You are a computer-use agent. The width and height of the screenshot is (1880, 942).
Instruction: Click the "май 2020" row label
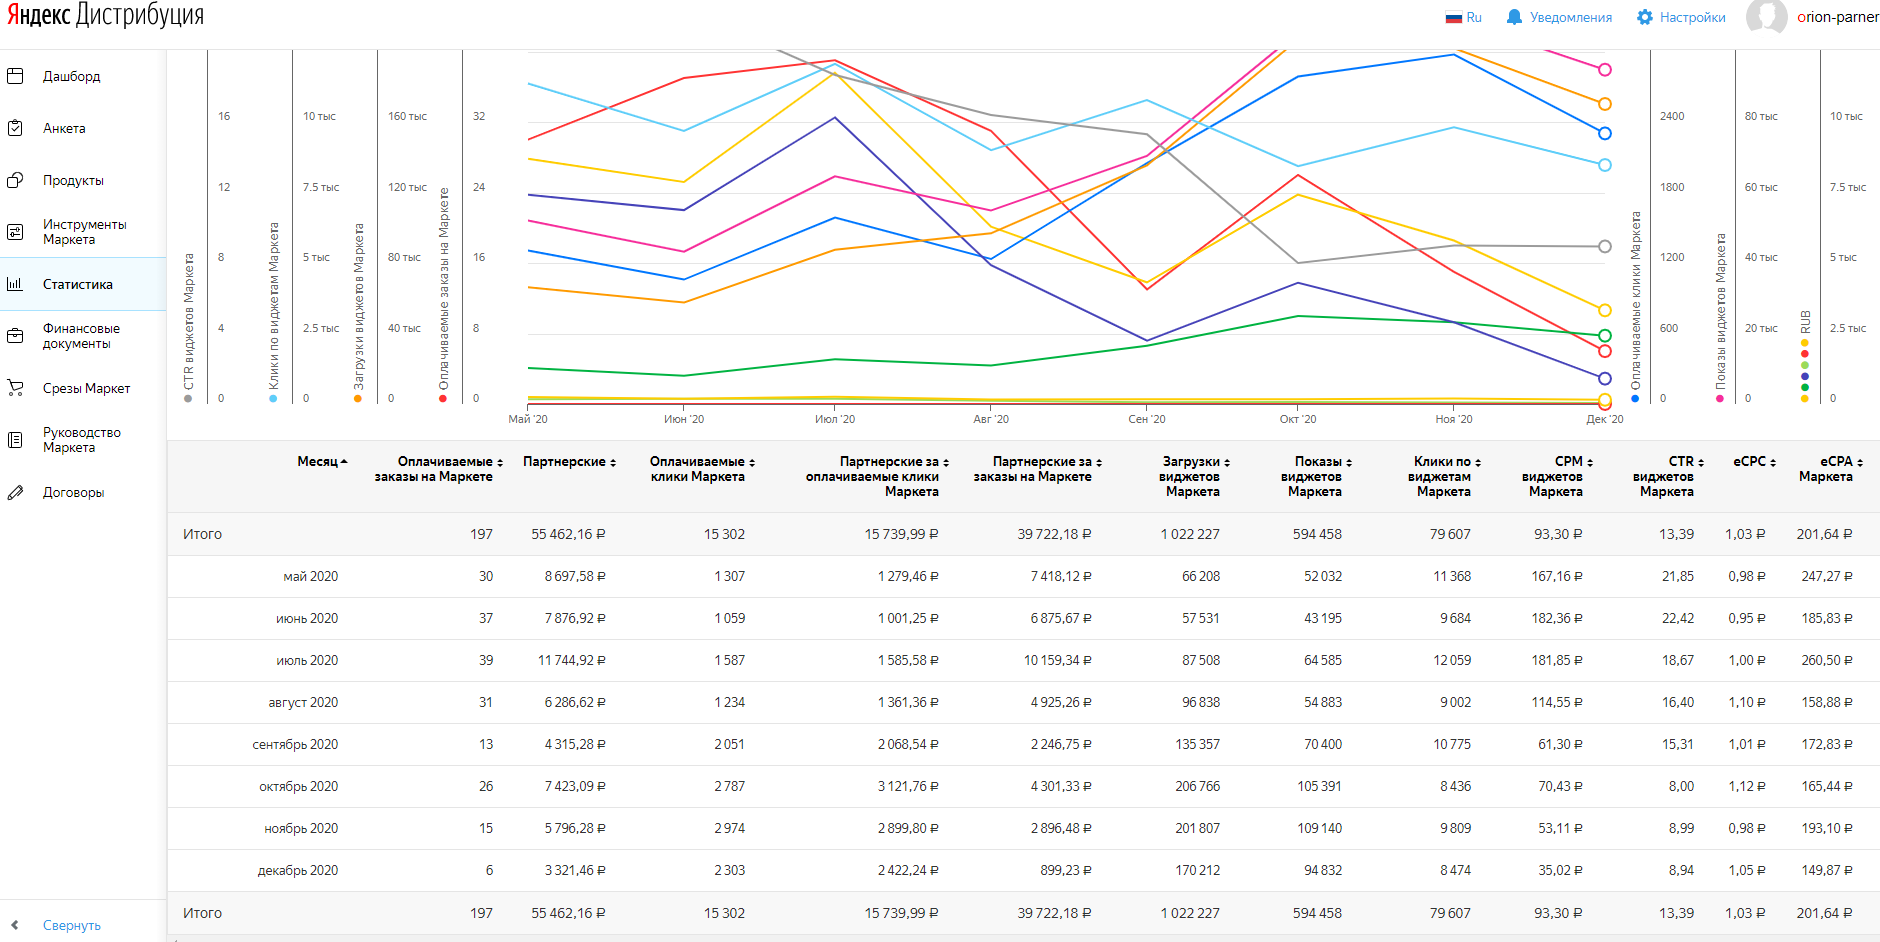pyautogui.click(x=311, y=576)
